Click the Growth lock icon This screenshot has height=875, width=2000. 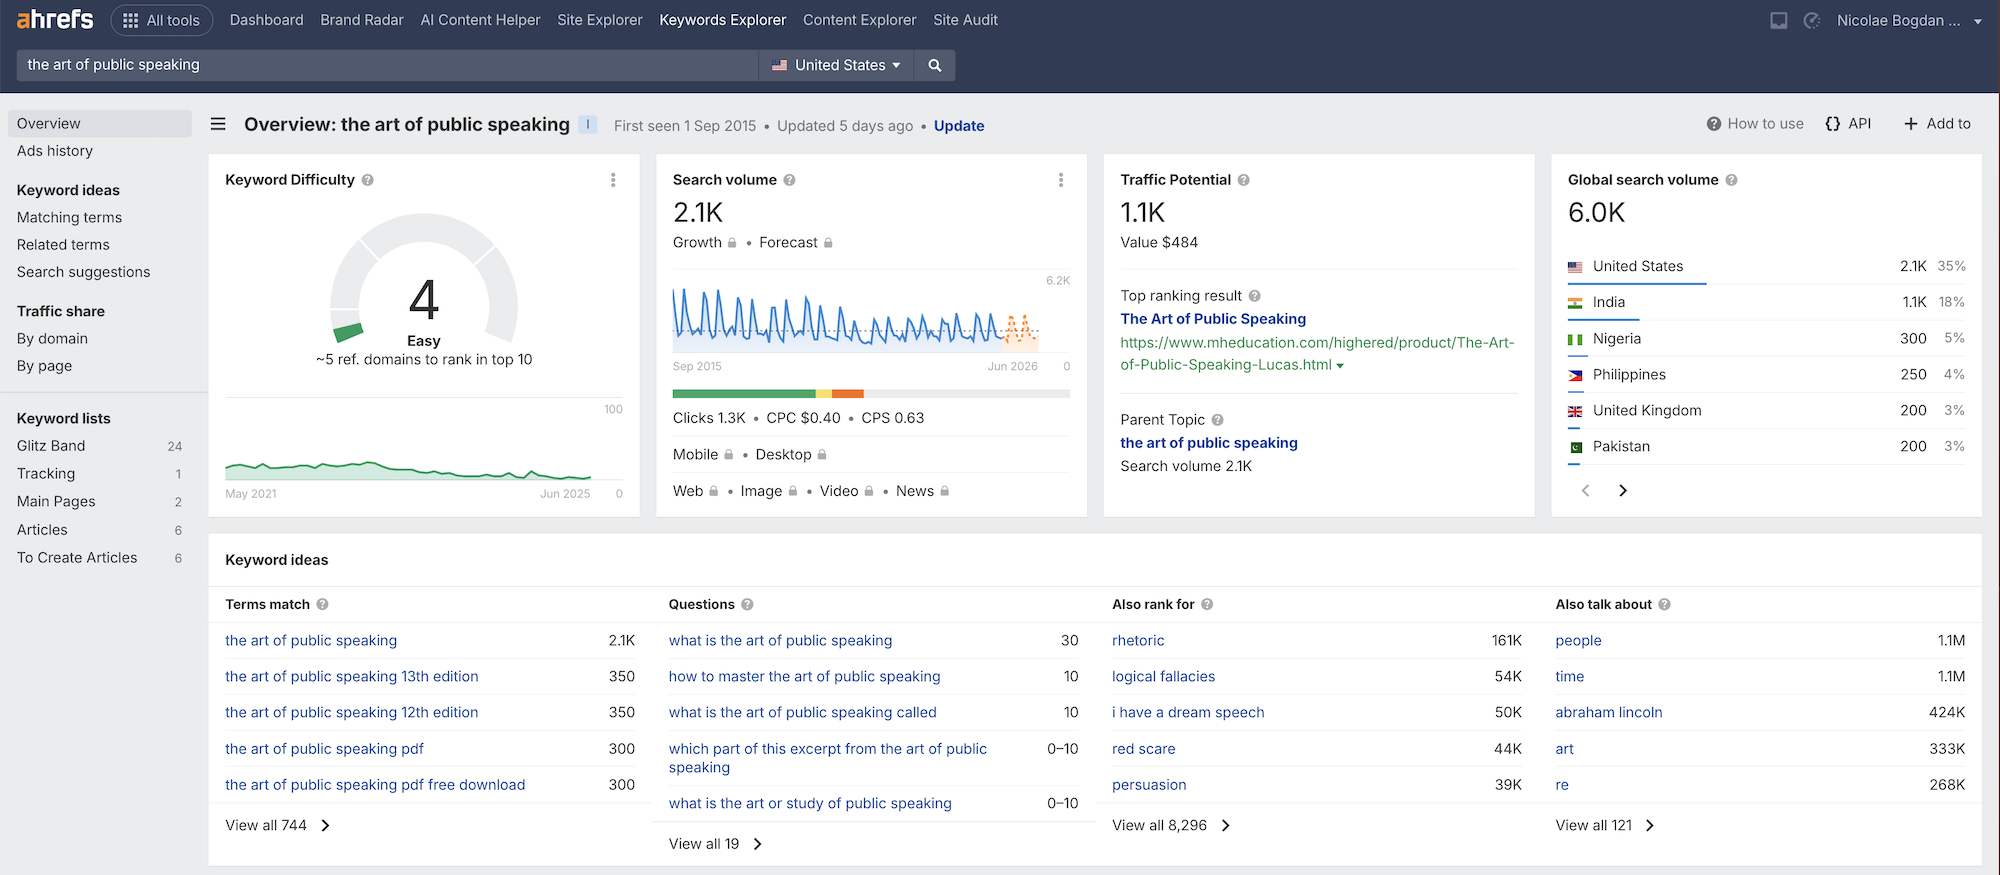732,243
